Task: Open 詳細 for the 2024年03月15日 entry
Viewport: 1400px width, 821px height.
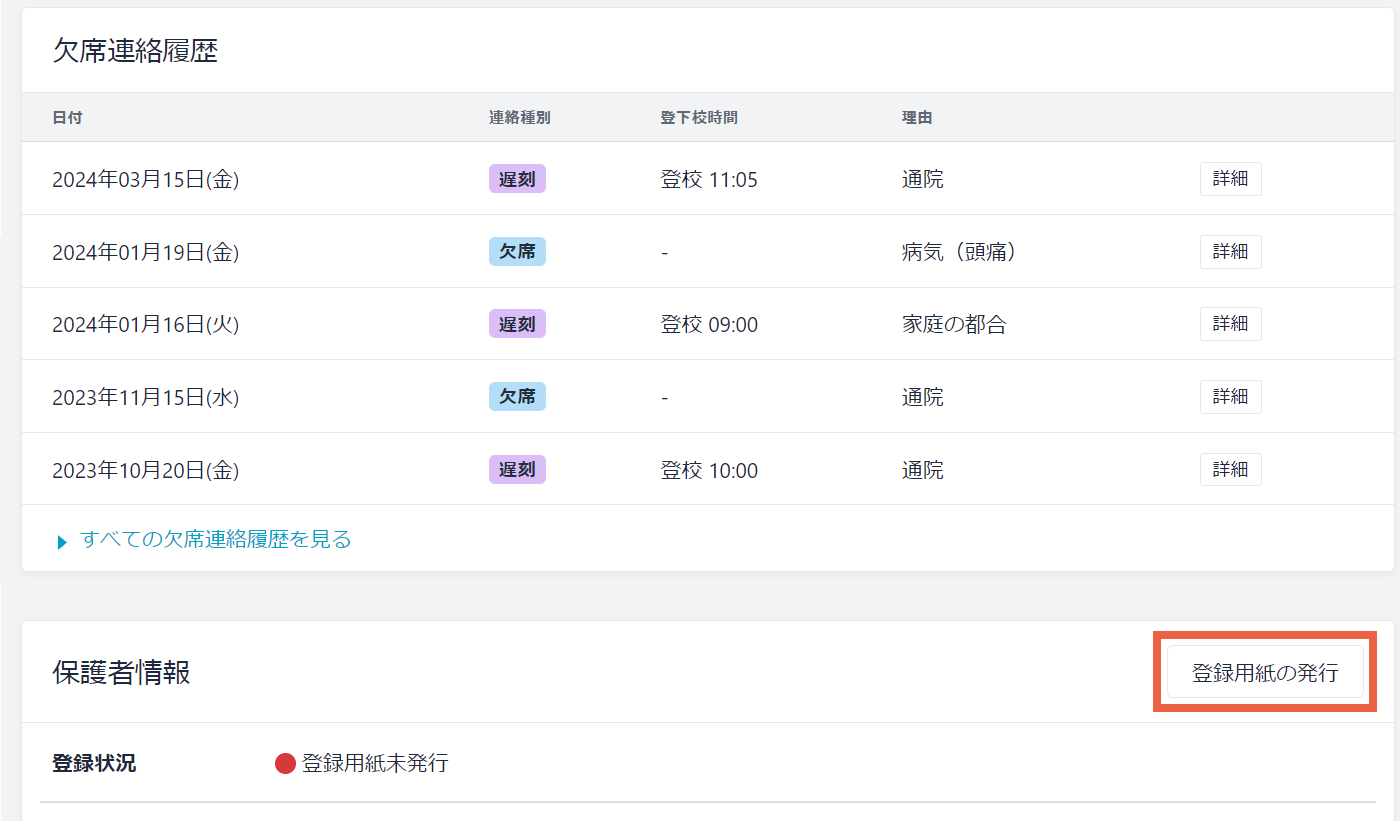Action: (x=1230, y=179)
